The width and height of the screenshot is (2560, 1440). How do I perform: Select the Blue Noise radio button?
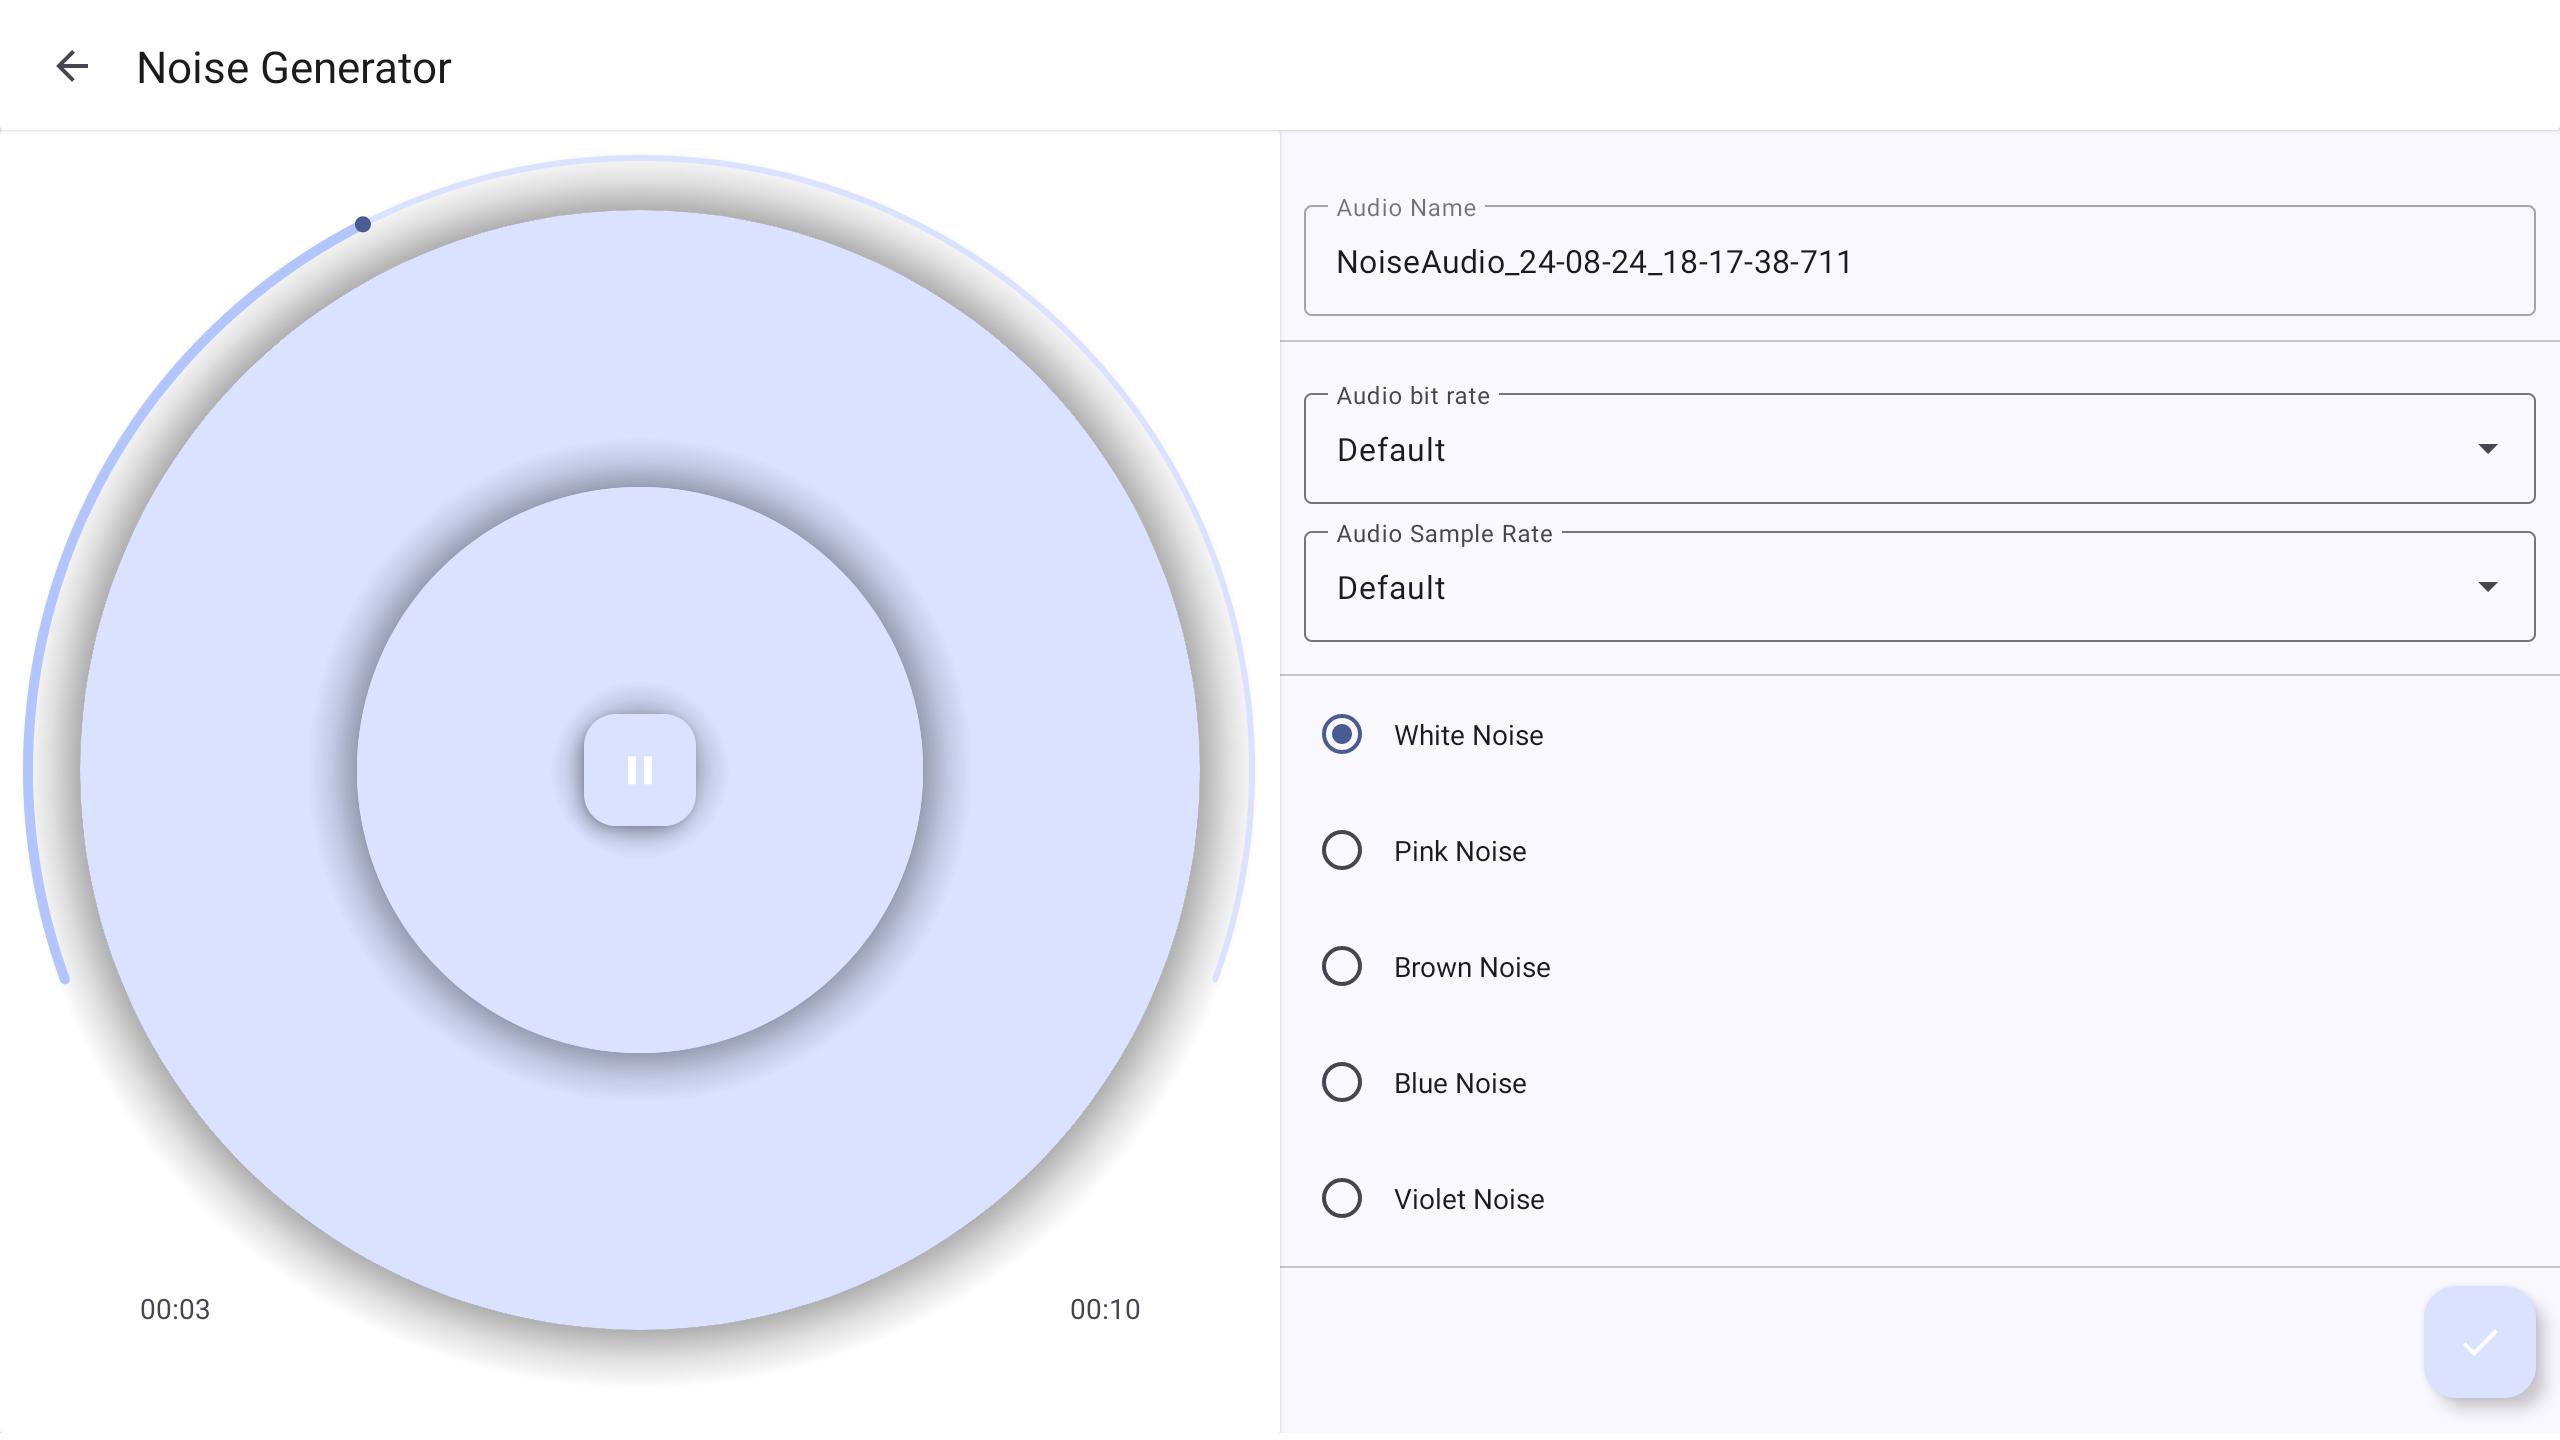[x=1342, y=1083]
